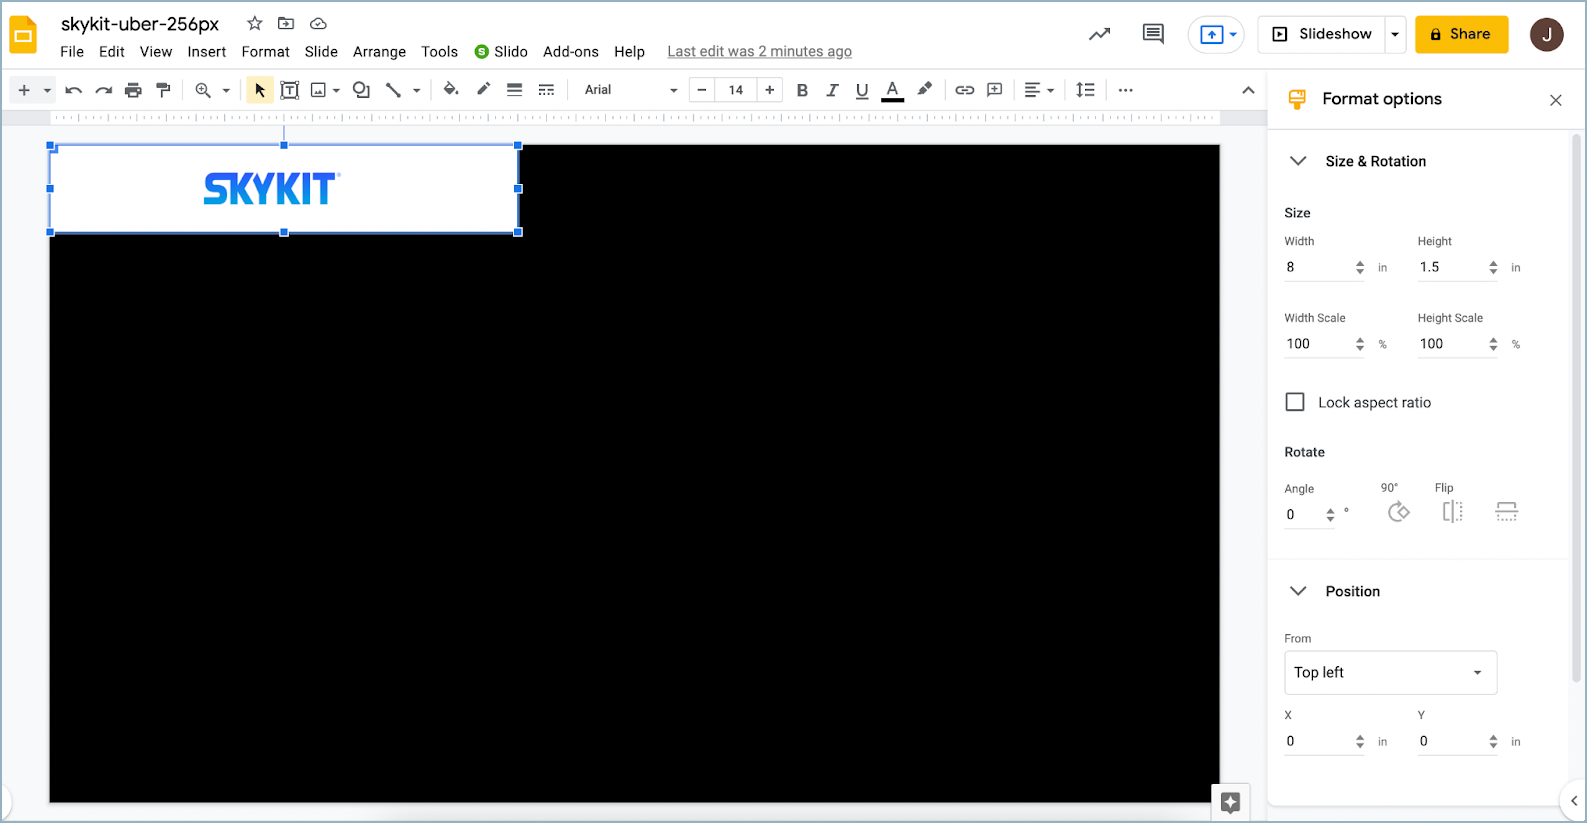Open comment history icon
The width and height of the screenshot is (1587, 823).
(x=1153, y=34)
